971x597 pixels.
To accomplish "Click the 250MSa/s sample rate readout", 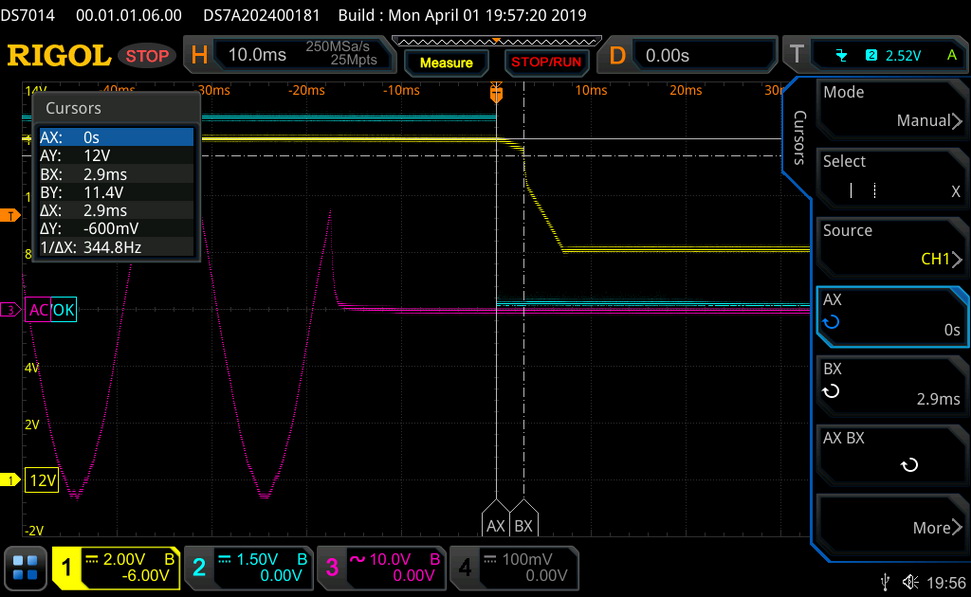I will coord(337,46).
